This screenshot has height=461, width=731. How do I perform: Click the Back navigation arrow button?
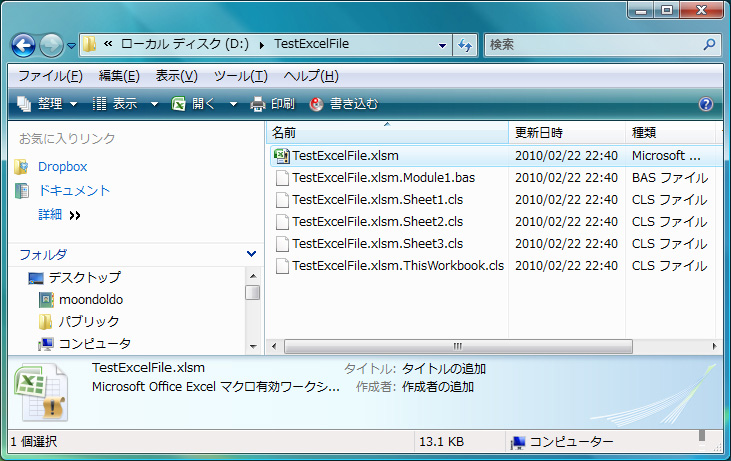pos(23,45)
